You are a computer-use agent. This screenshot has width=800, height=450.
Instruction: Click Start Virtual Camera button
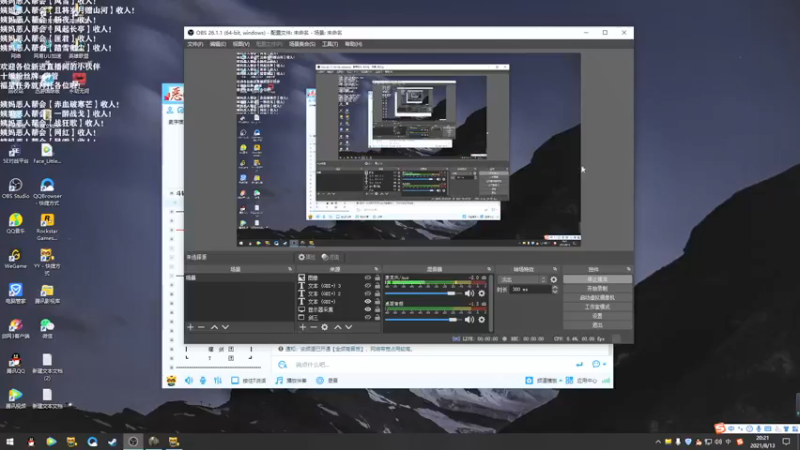pos(597,297)
